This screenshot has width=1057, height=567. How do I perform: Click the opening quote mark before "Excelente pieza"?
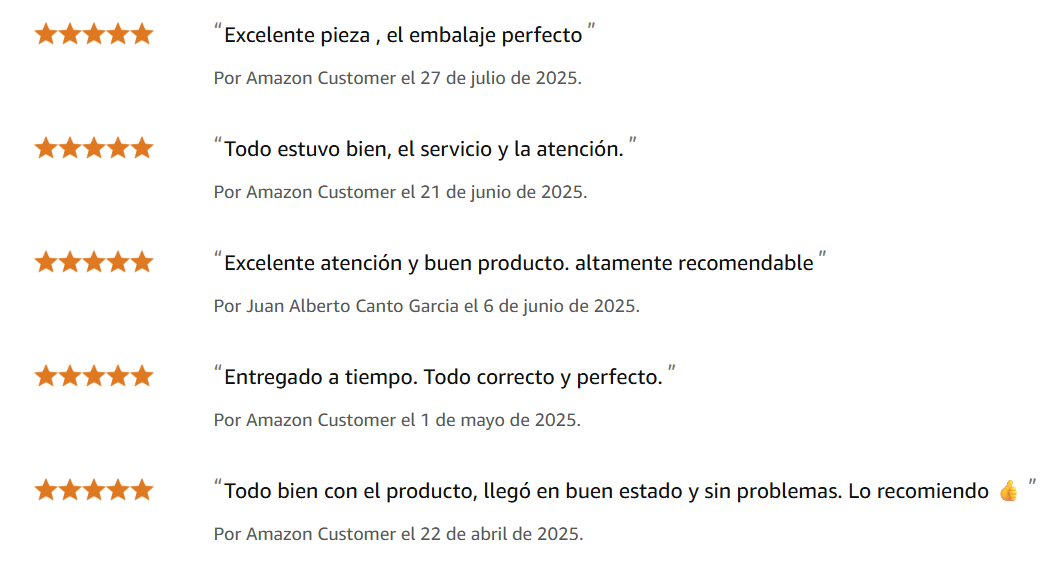(x=218, y=30)
